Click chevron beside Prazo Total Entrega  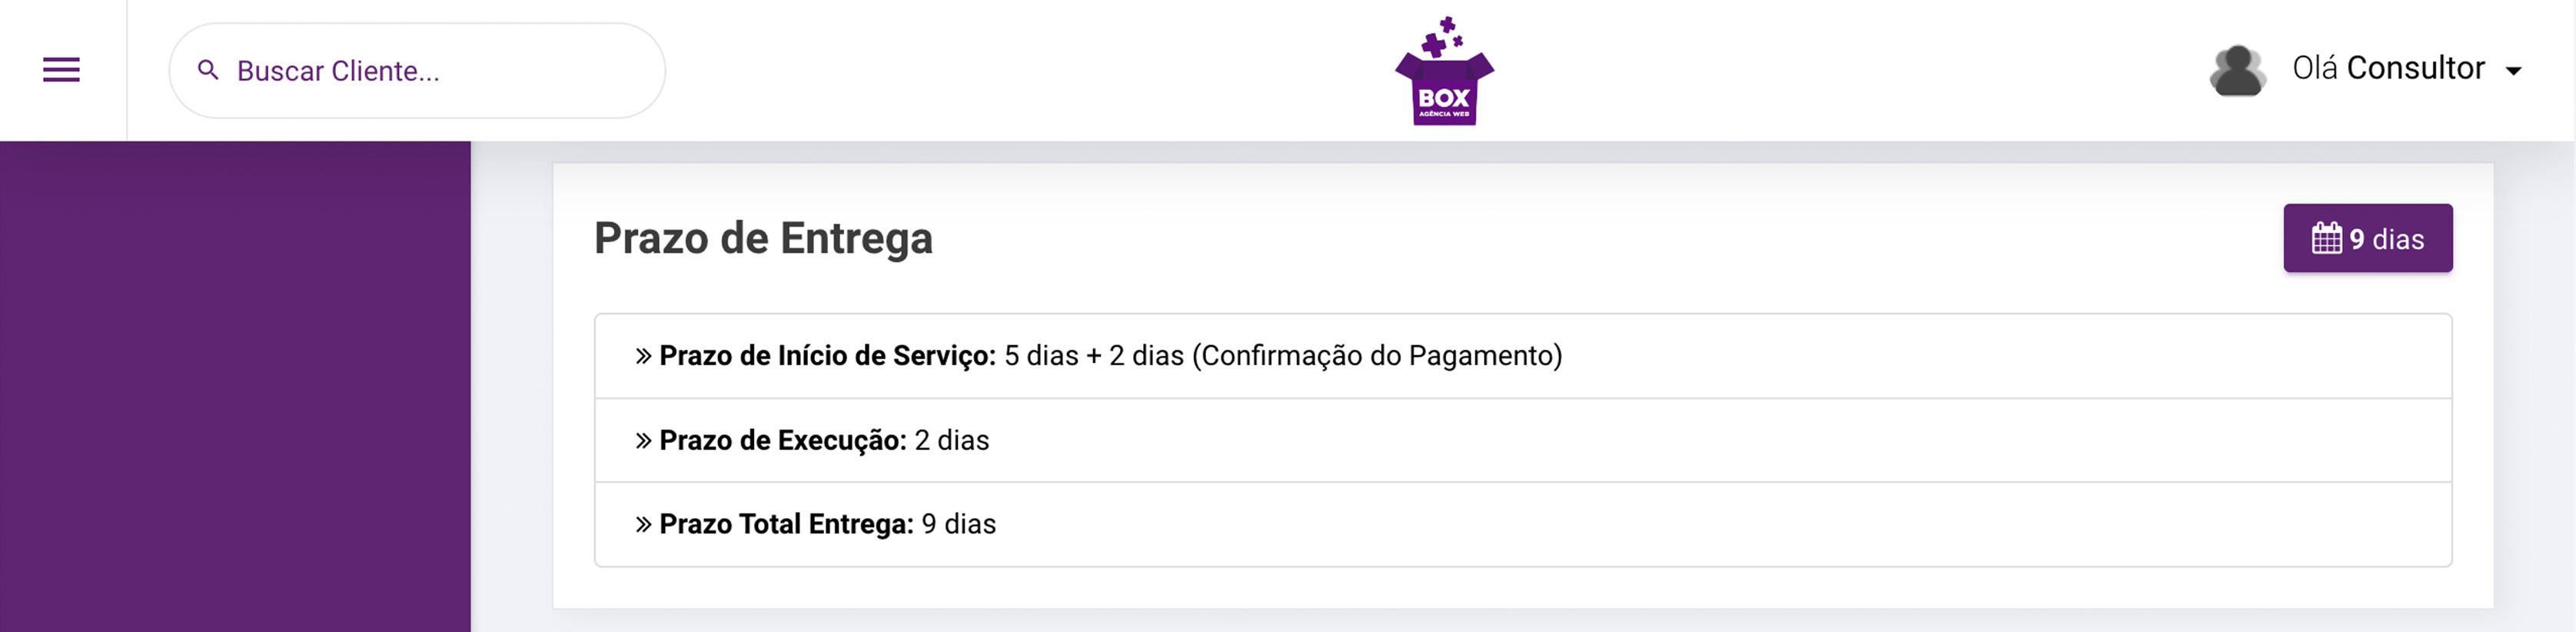tap(644, 525)
